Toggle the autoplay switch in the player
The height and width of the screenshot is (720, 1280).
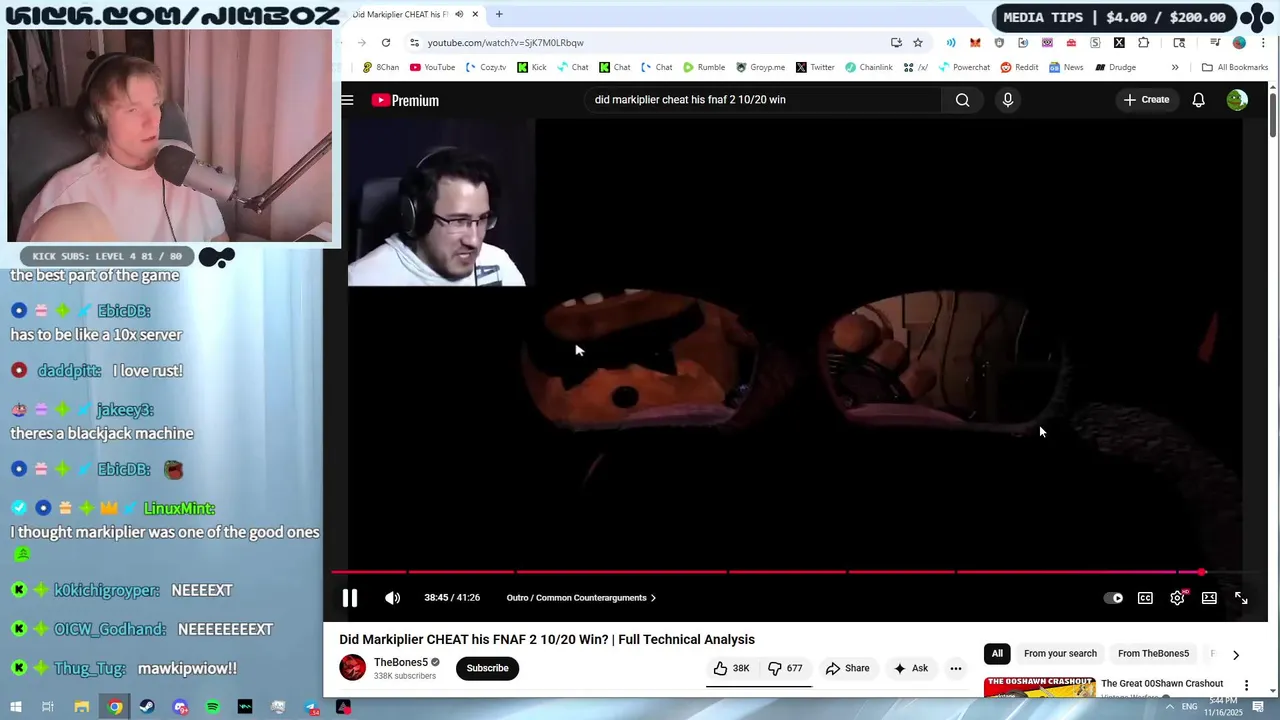tap(1113, 598)
